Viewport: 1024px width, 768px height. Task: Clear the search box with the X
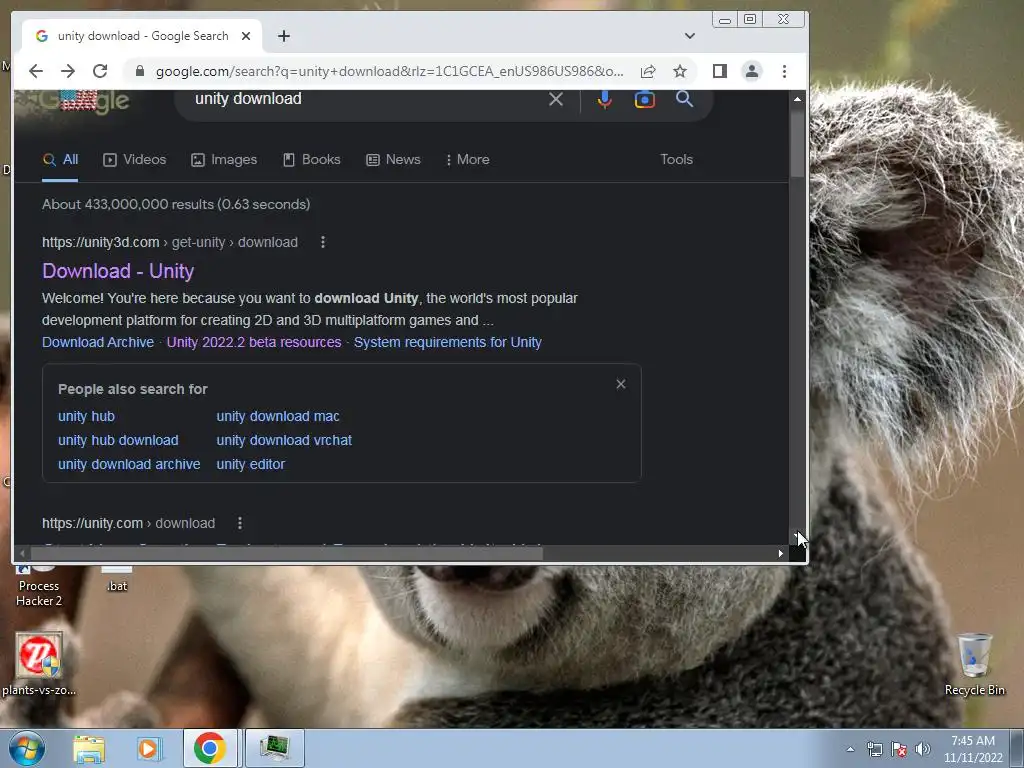coord(556,99)
